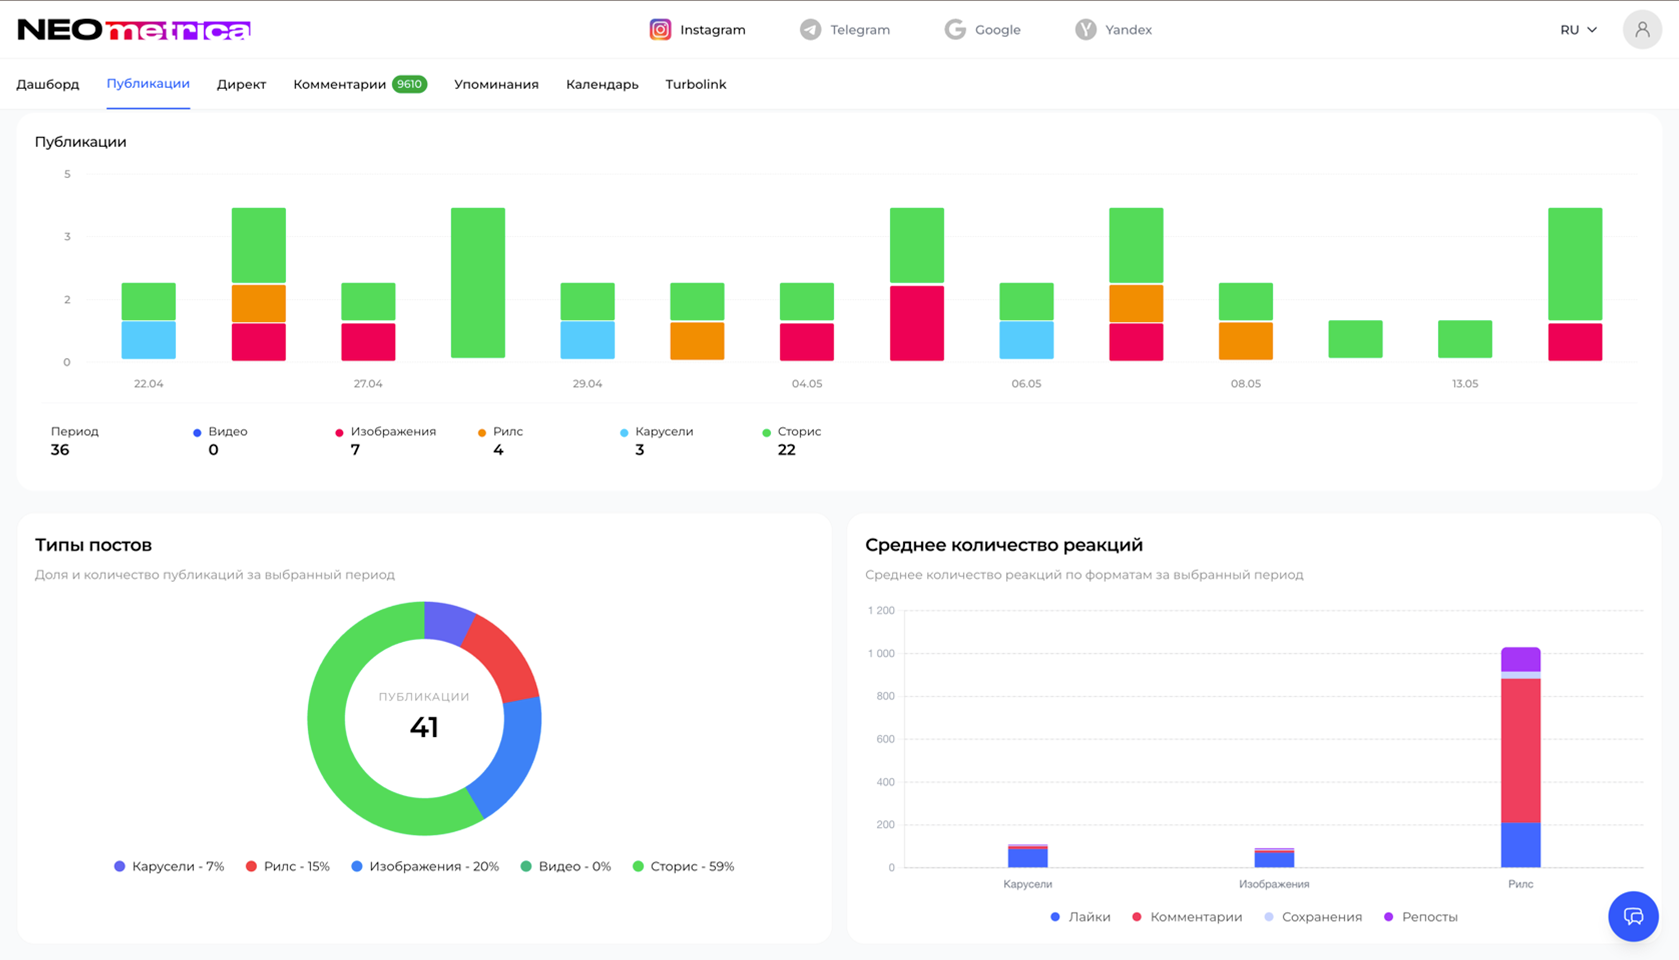
Task: Click the 27.04 publications bar
Action: click(368, 321)
